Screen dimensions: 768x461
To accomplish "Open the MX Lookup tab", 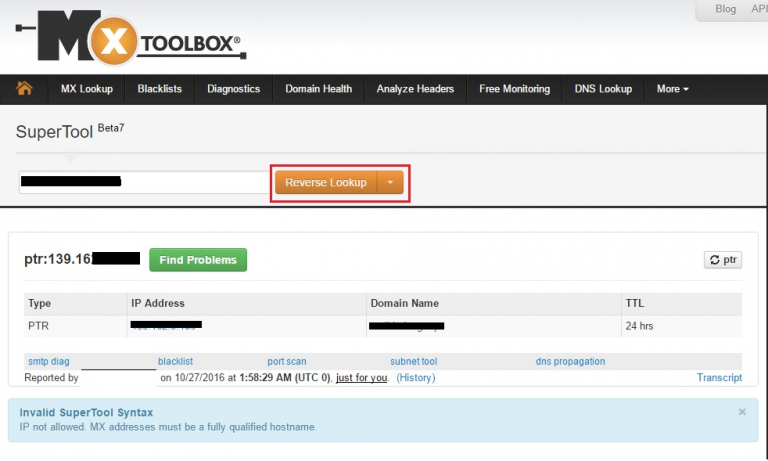I will tap(86, 89).
